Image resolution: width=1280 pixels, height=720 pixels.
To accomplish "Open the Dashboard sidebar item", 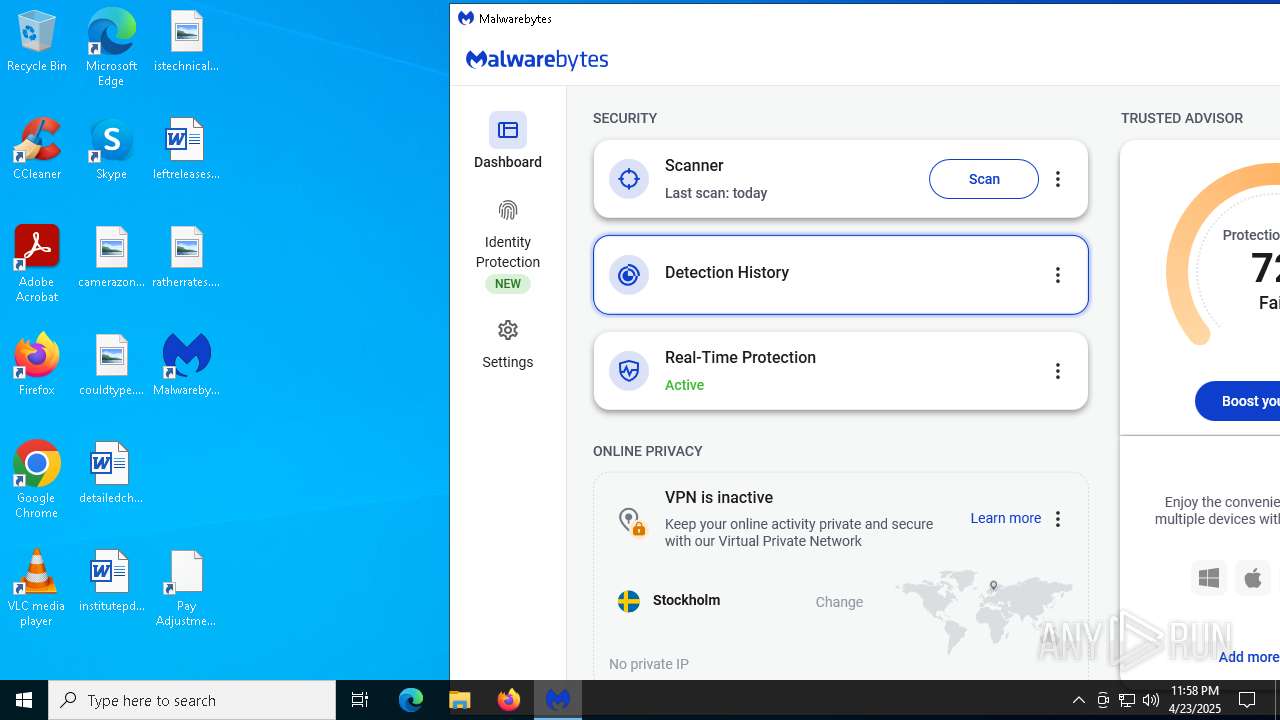I will 508,141.
